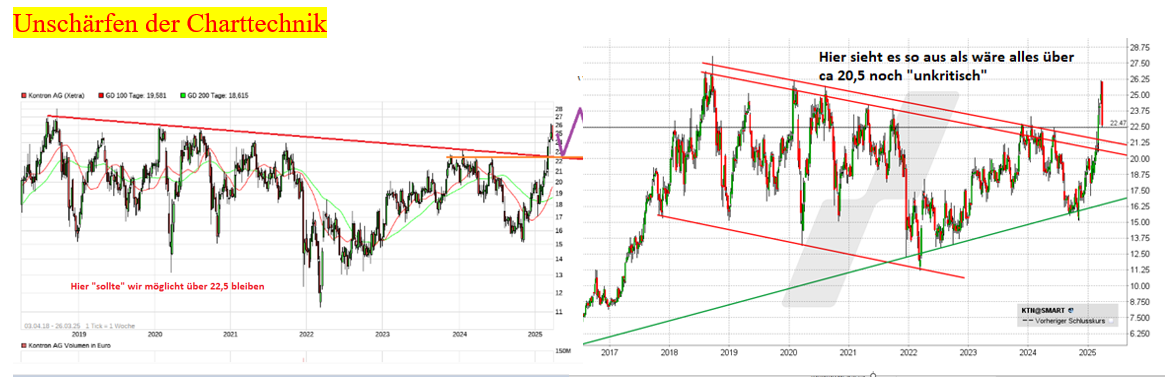Click the 28 value on left price axis
The width and height of the screenshot is (1165, 377).
click(559, 109)
